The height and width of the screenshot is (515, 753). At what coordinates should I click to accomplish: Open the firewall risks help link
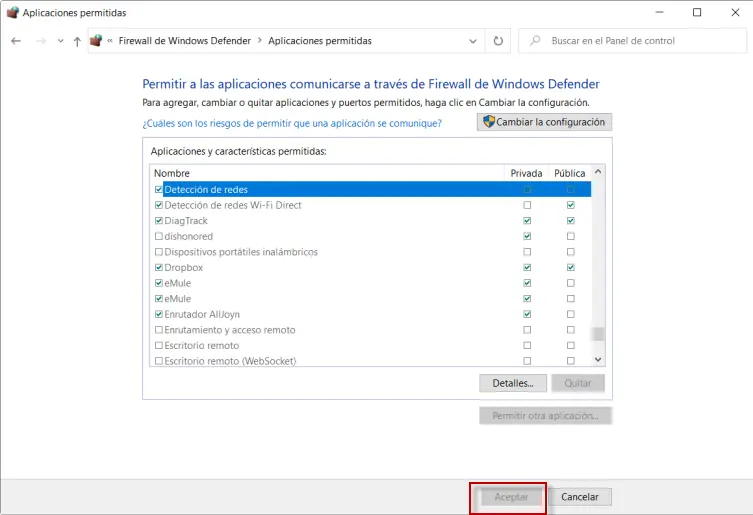coord(292,123)
